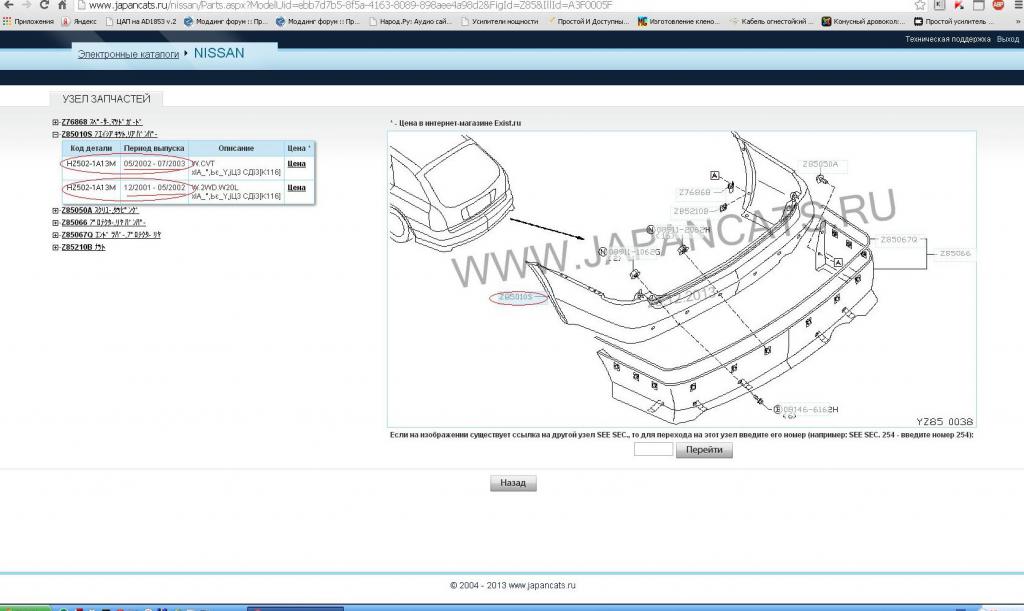Image resolution: width=1024 pixels, height=611 pixels.
Task: Reload the page with the refresh icon
Action: pyautogui.click(x=44, y=5)
